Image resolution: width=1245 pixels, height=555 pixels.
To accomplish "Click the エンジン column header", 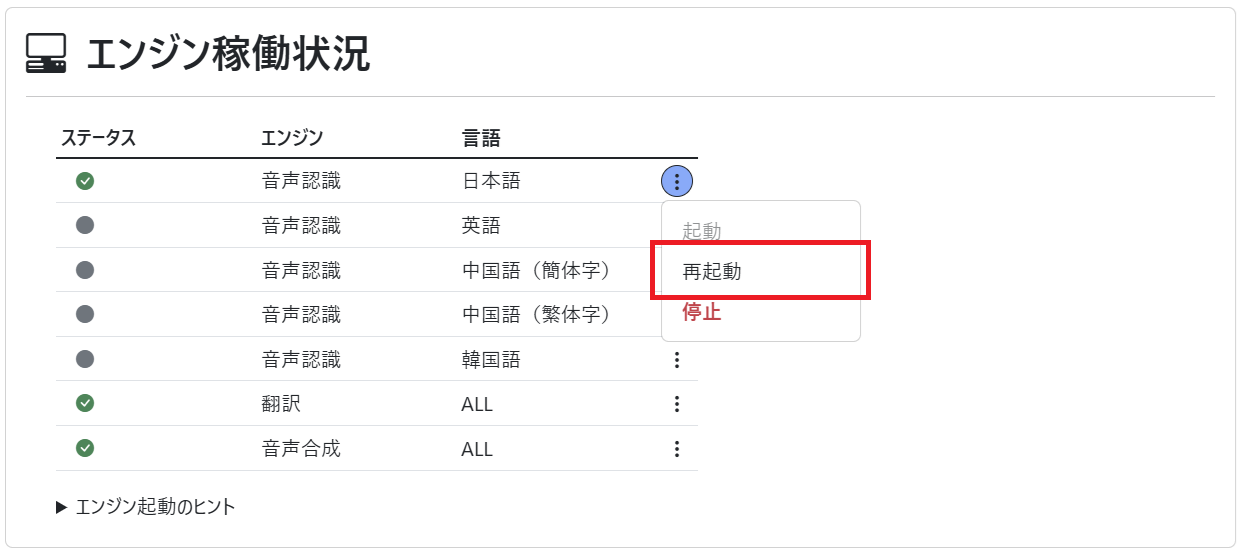I will (x=292, y=138).
